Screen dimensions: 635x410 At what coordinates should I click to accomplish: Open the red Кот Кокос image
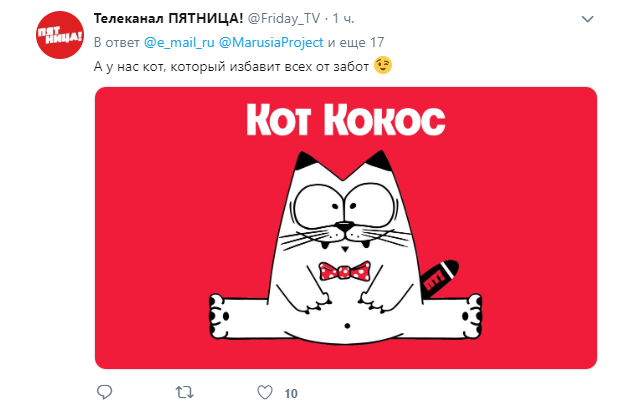[346, 228]
